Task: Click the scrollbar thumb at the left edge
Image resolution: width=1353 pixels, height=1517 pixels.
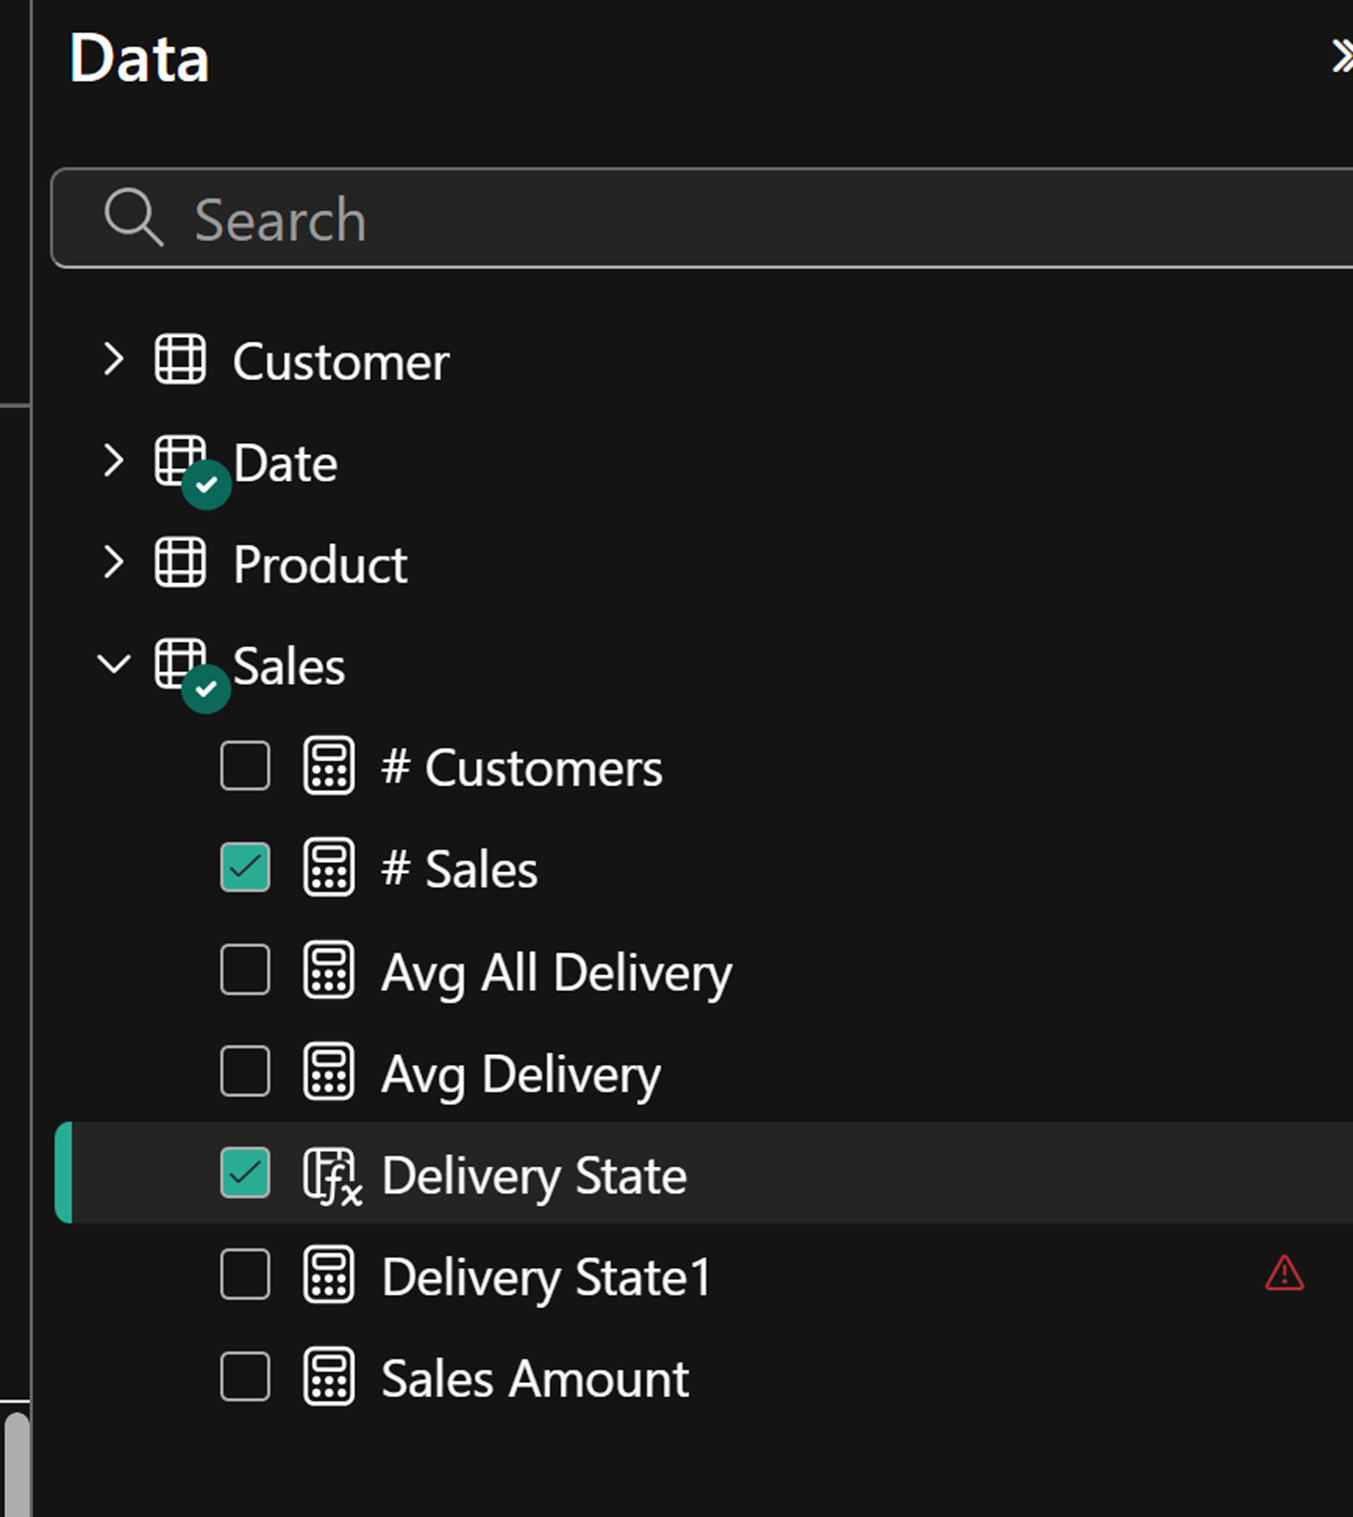Action: click(17, 1463)
